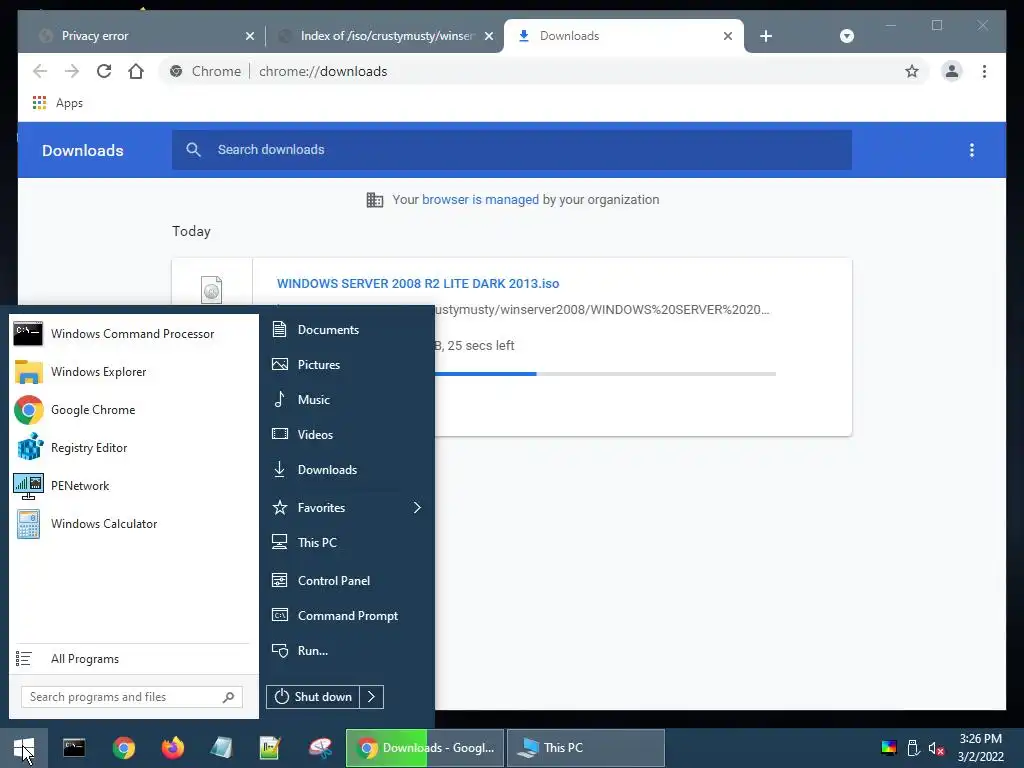Click the ISO download progress bar
This screenshot has height=768, width=1024.
click(x=605, y=374)
